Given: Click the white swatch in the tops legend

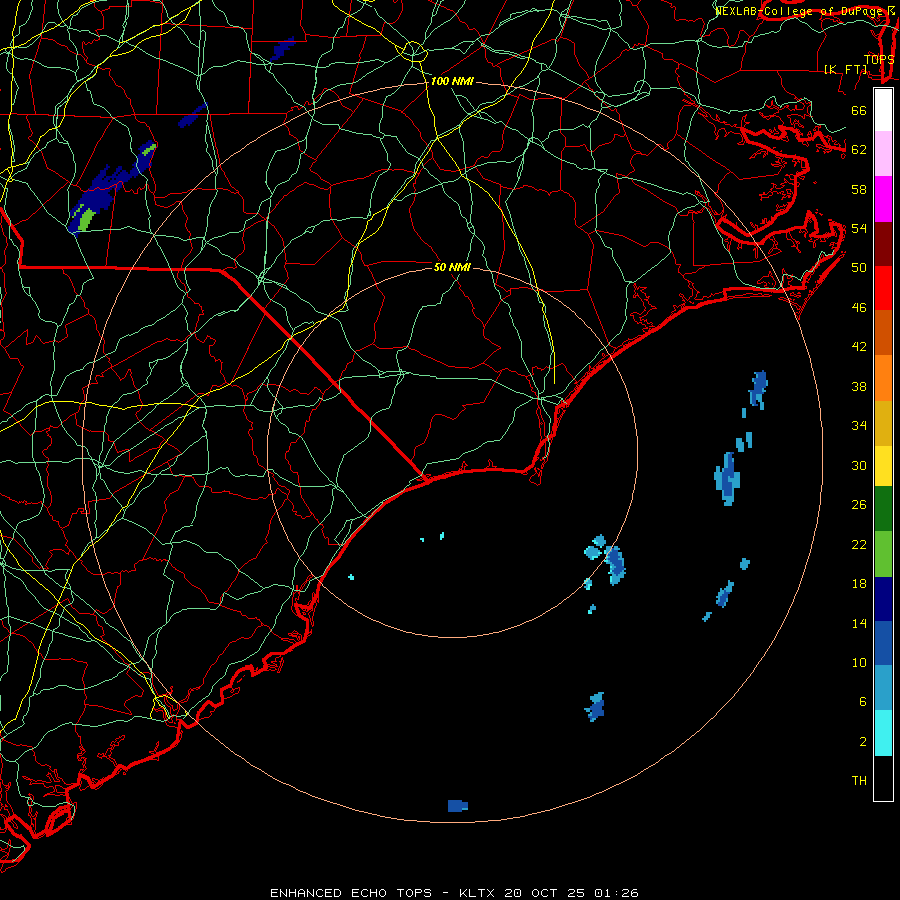Looking at the screenshot, I should (x=883, y=110).
